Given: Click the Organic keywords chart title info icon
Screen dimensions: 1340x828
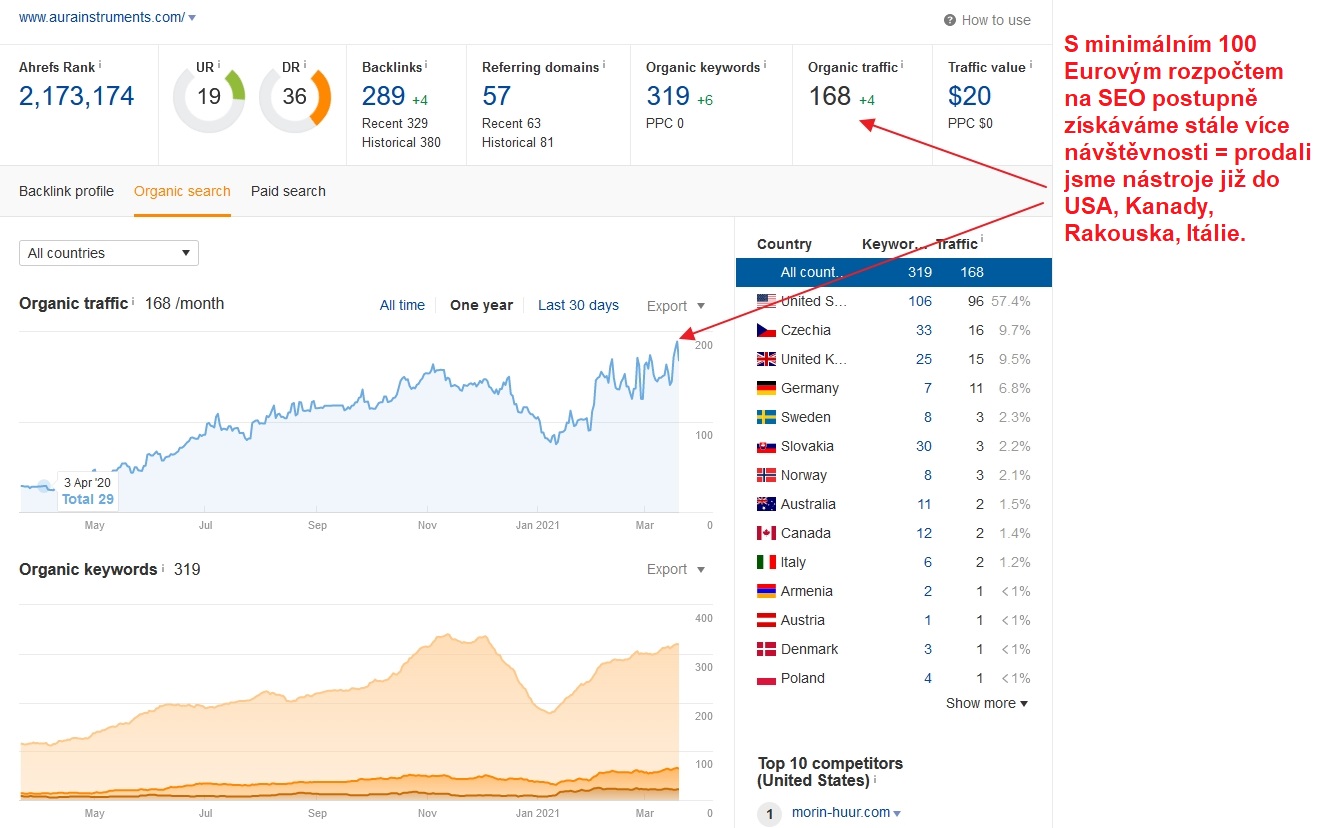Looking at the screenshot, I should [163, 567].
